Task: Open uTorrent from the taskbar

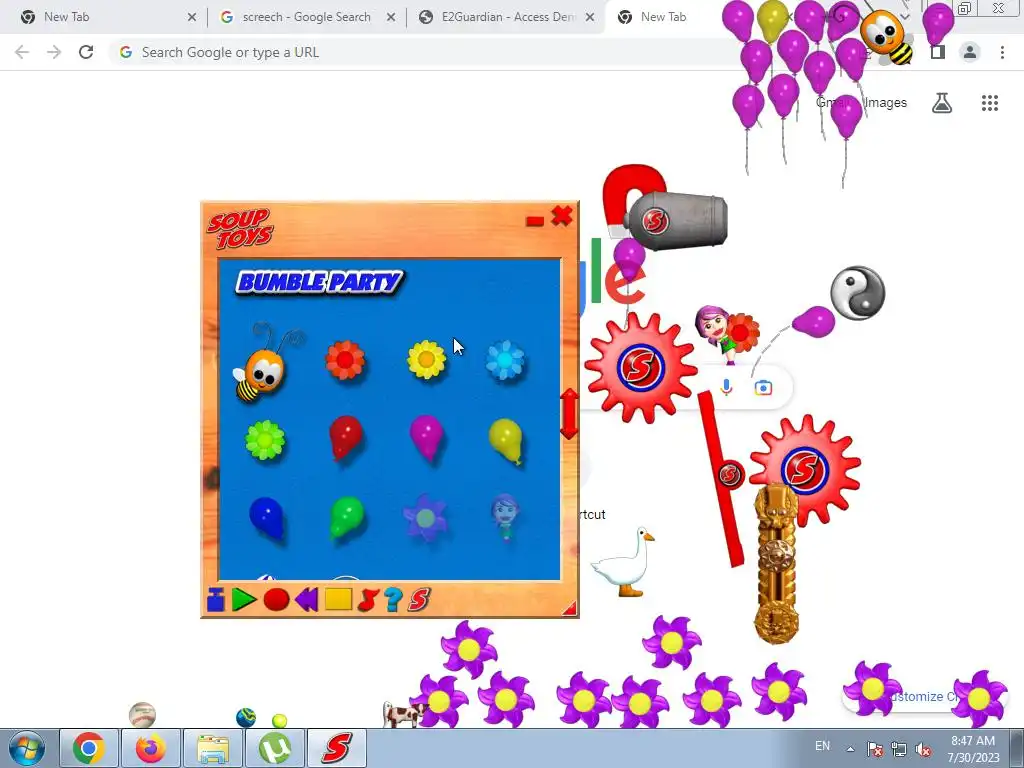Action: 275,748
